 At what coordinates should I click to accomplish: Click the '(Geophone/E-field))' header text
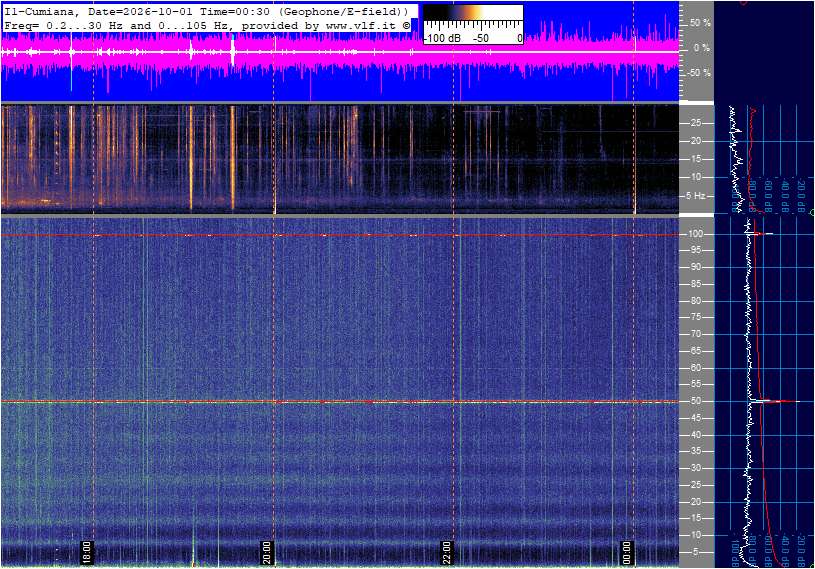coord(344,11)
